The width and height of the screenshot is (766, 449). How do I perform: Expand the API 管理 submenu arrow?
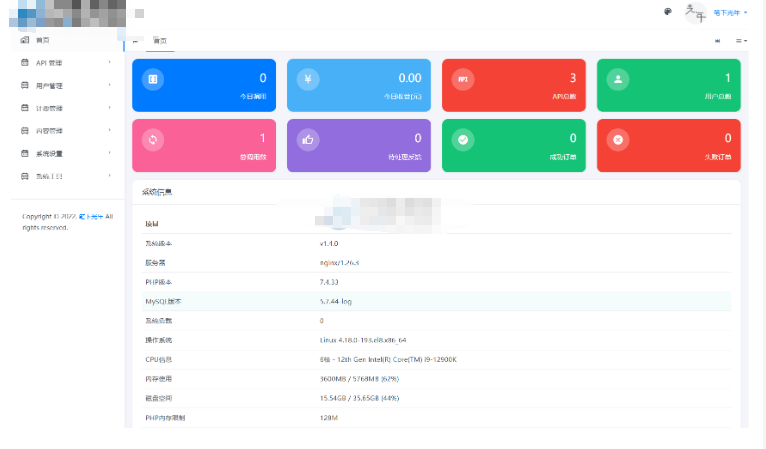click(109, 62)
